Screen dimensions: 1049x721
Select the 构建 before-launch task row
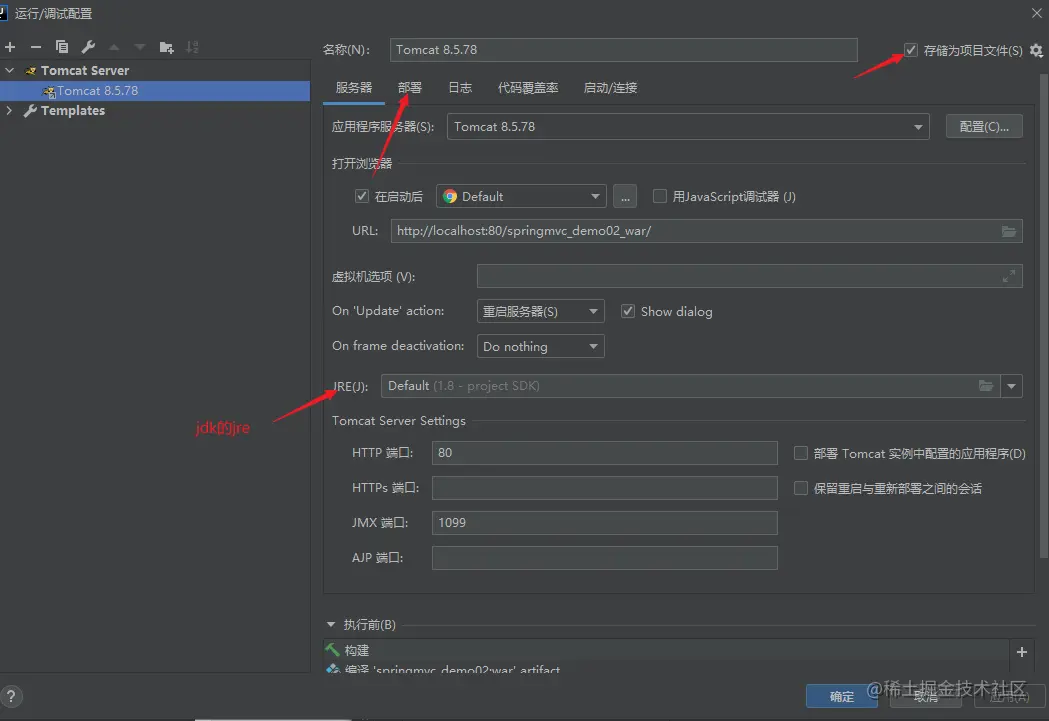tap(666, 650)
